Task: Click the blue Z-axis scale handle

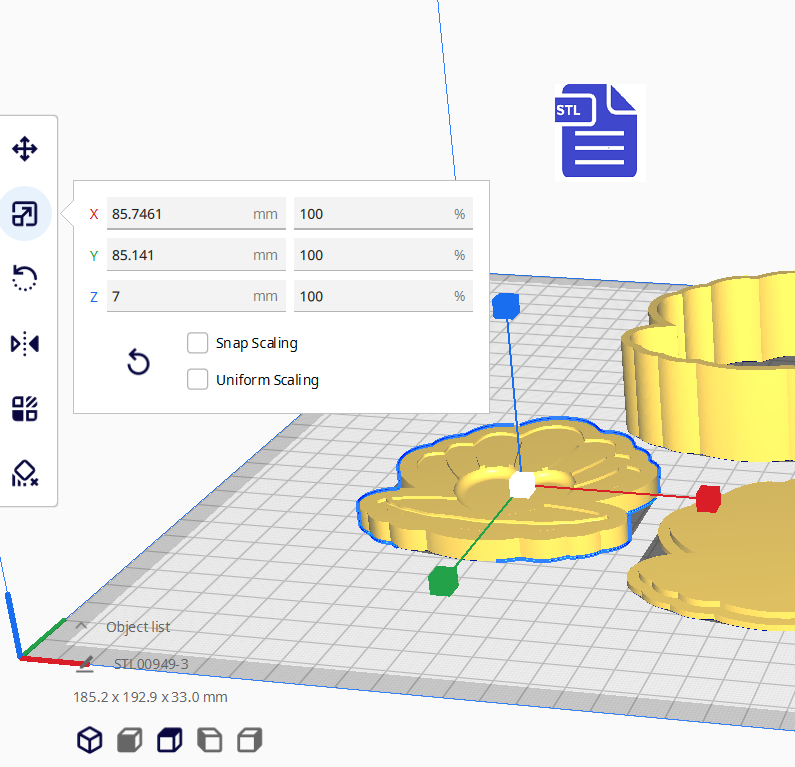Action: 506,306
